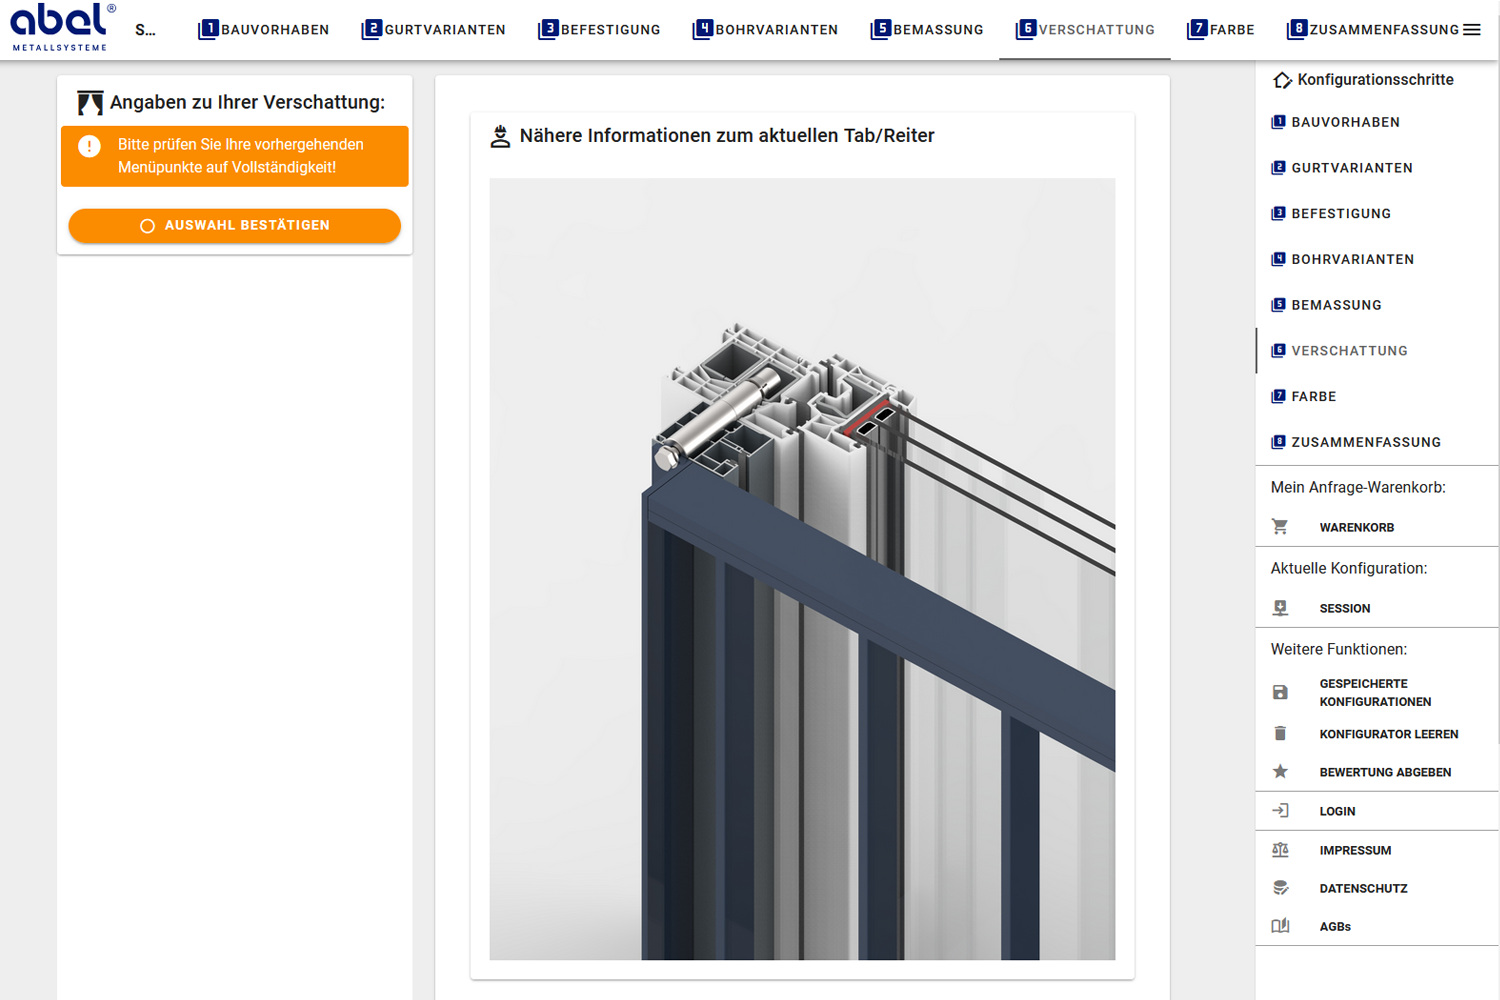Image resolution: width=1500 pixels, height=1000 pixels.
Task: Click the orange warning exclamation icon
Action: click(89, 146)
